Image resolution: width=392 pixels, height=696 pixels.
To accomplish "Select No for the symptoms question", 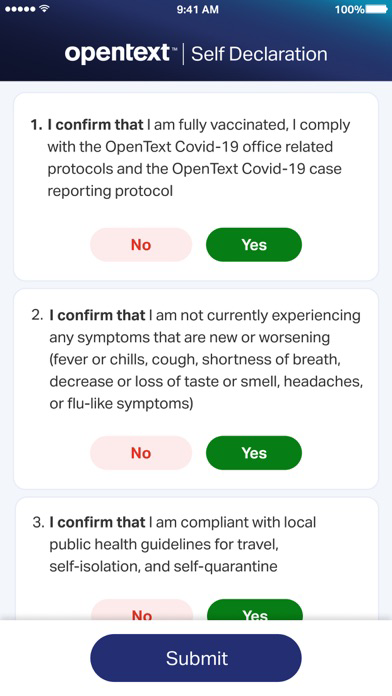I will click(x=141, y=453).
